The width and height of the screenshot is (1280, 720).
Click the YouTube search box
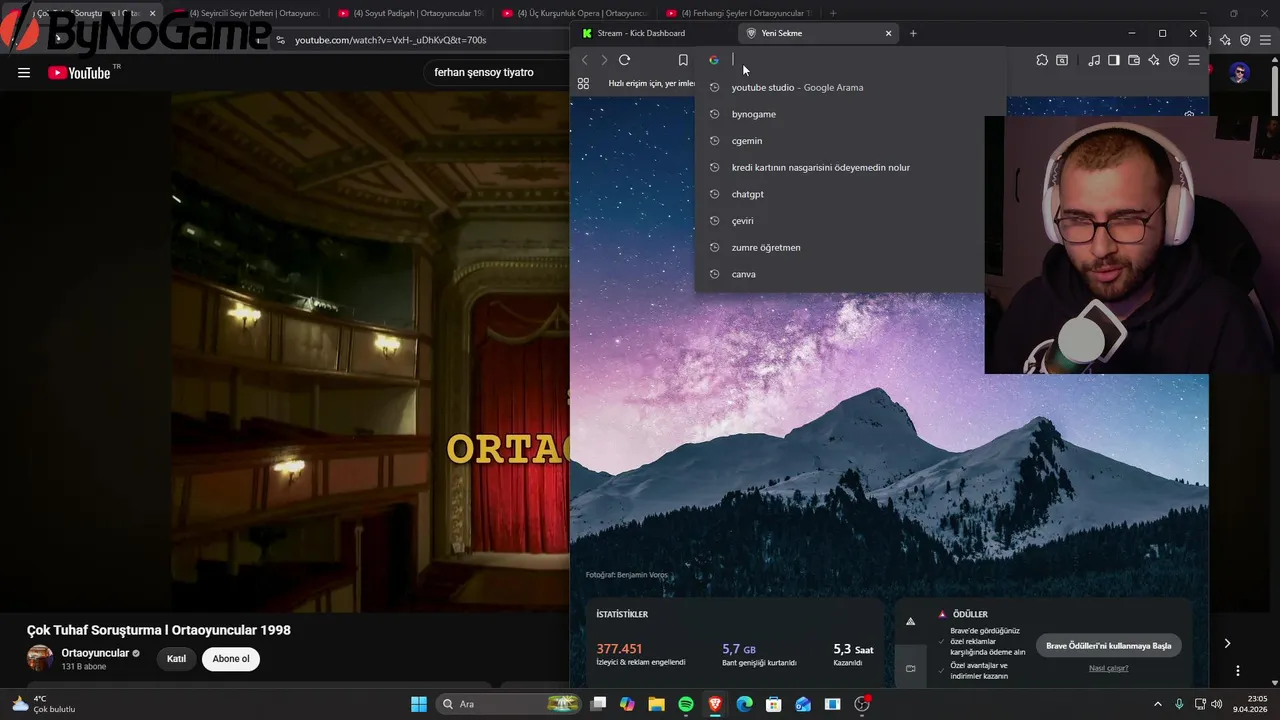tap(496, 72)
